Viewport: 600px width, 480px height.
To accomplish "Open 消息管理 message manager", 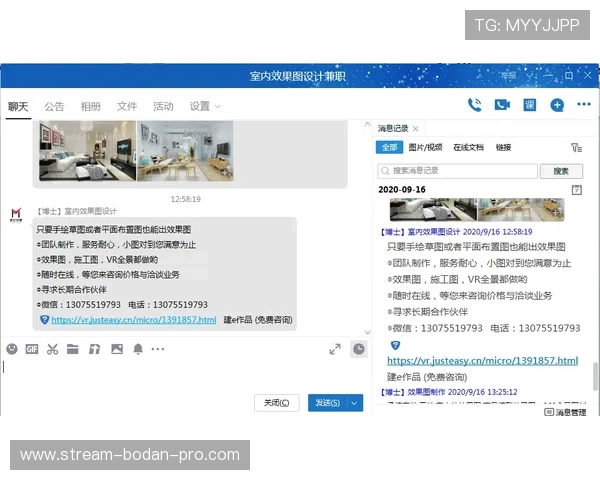I will [565, 412].
